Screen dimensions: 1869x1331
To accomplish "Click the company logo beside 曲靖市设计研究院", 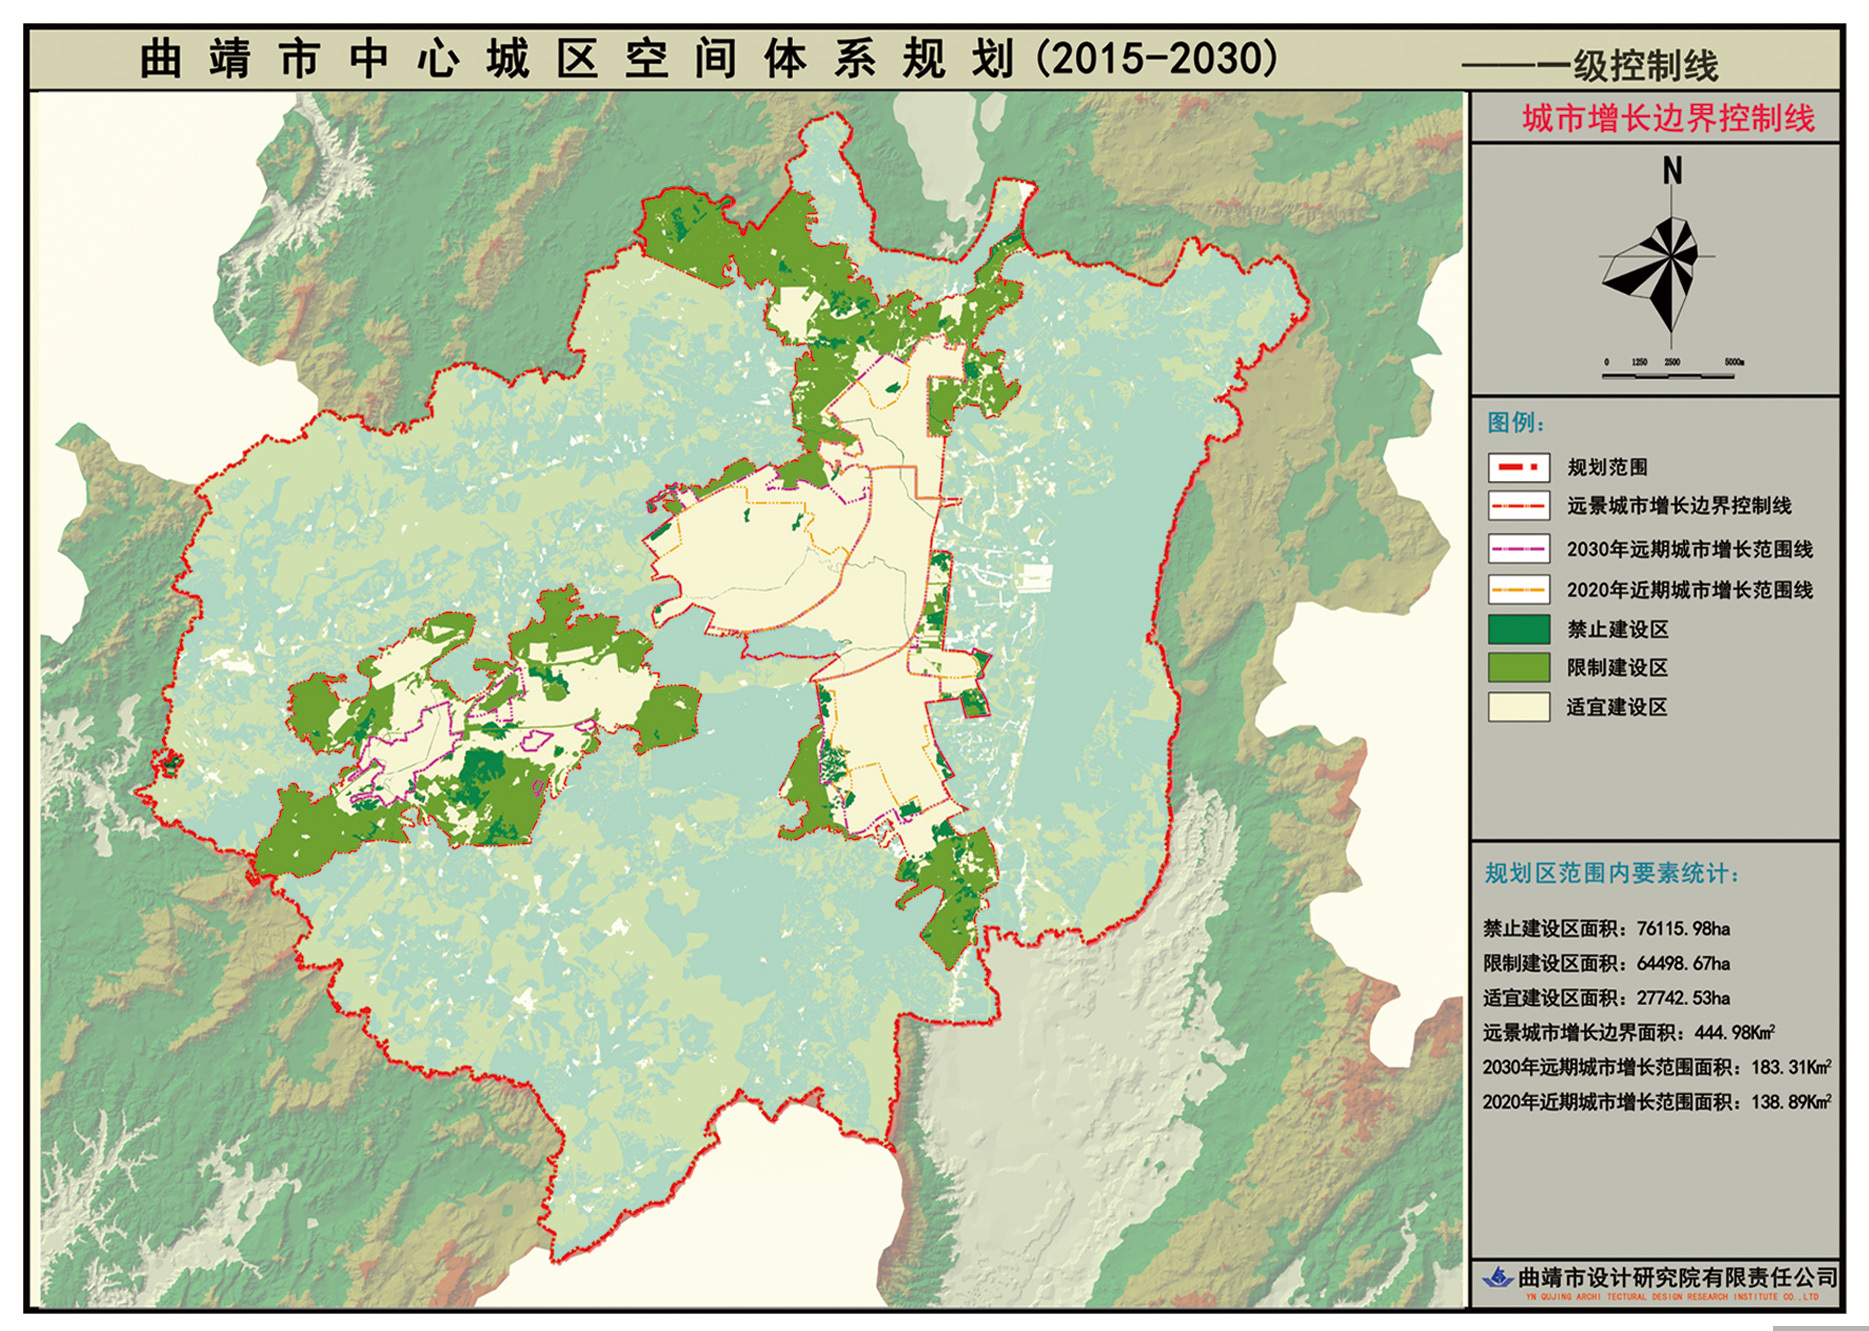I will (1497, 1277).
